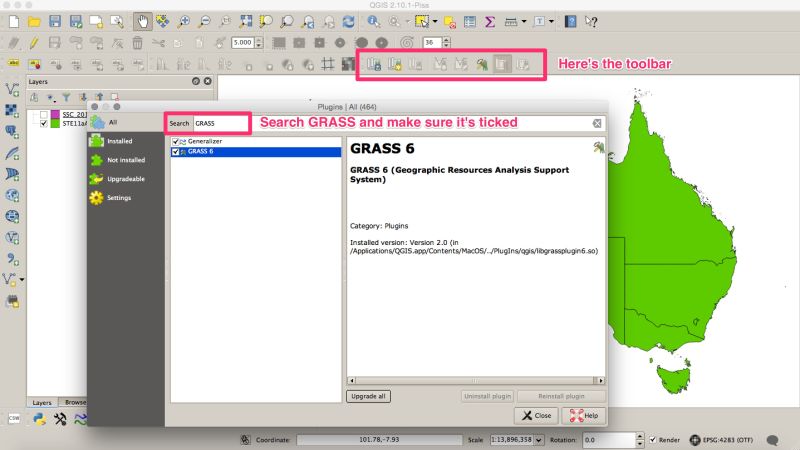Close the Layers panel with its X button

point(208,81)
